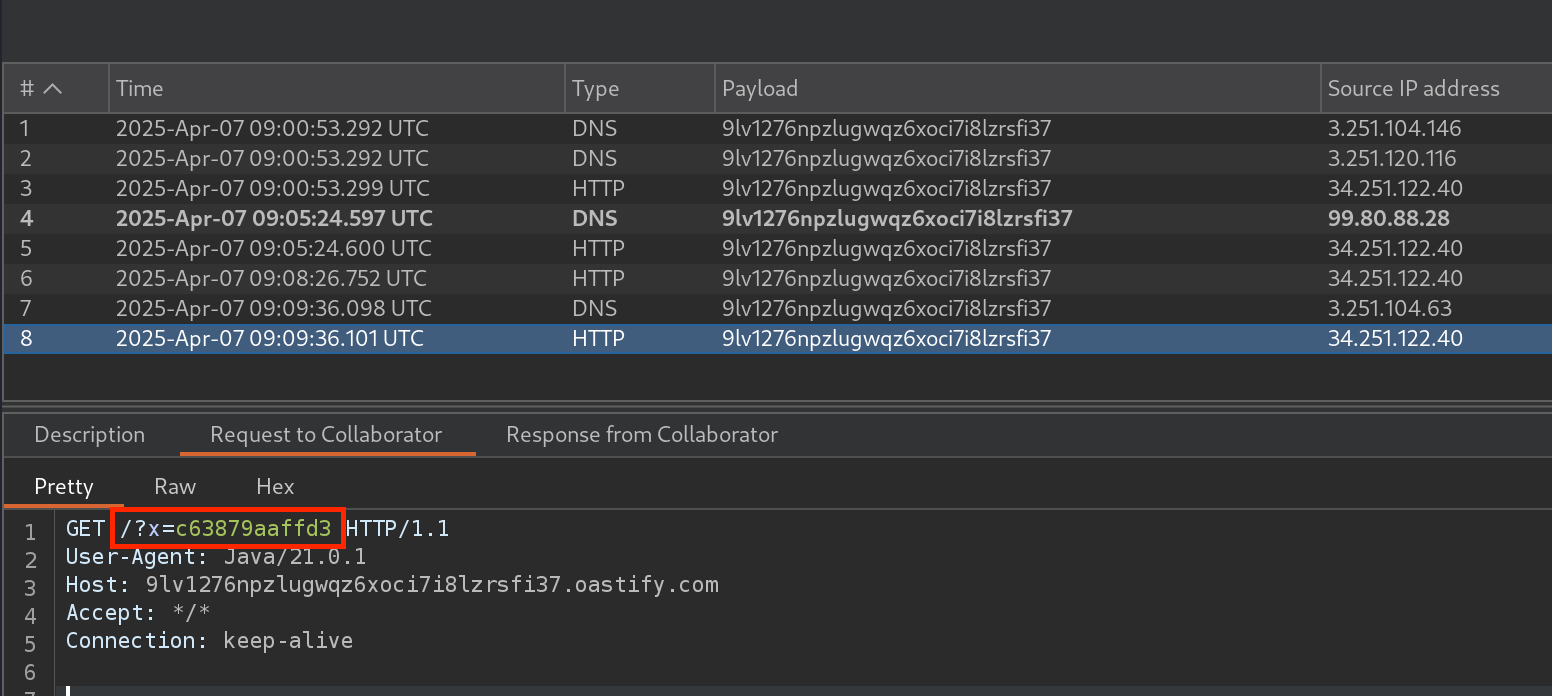Select the Pretty view tab
Viewport: 1552px width, 696px height.
pos(64,487)
